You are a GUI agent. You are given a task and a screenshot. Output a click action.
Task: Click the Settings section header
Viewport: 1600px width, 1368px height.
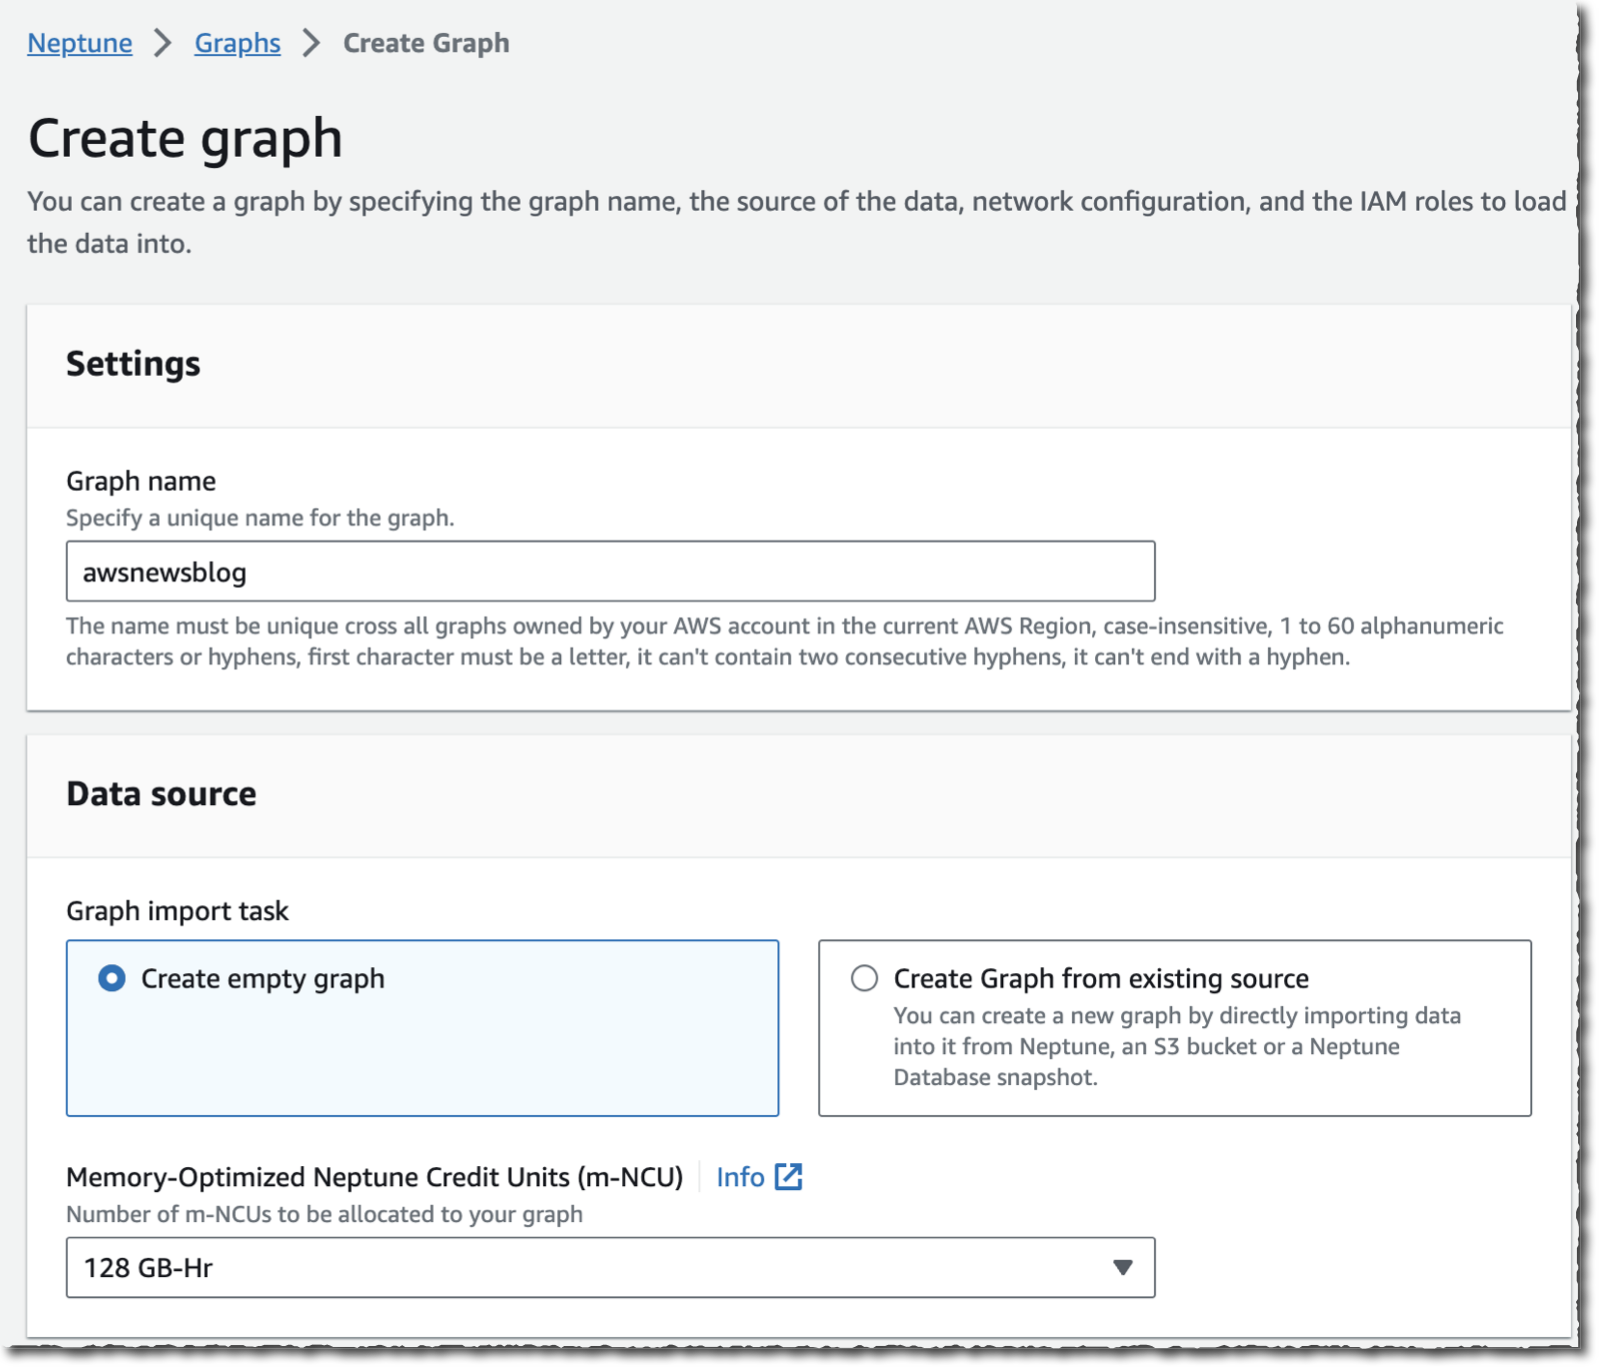click(x=133, y=364)
